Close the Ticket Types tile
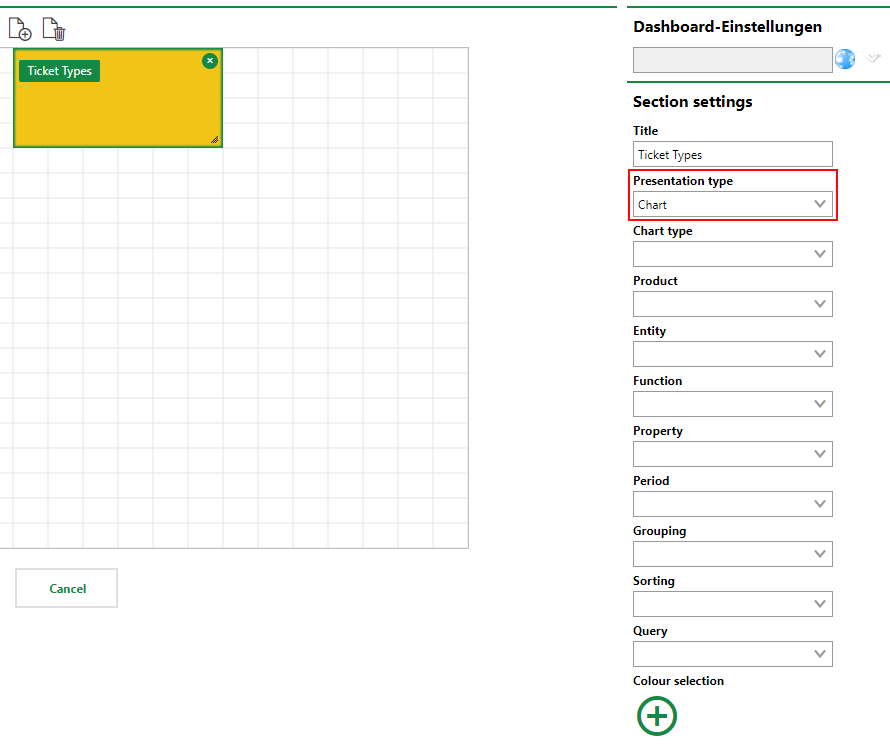The width and height of the screenshot is (890, 748). click(209, 61)
